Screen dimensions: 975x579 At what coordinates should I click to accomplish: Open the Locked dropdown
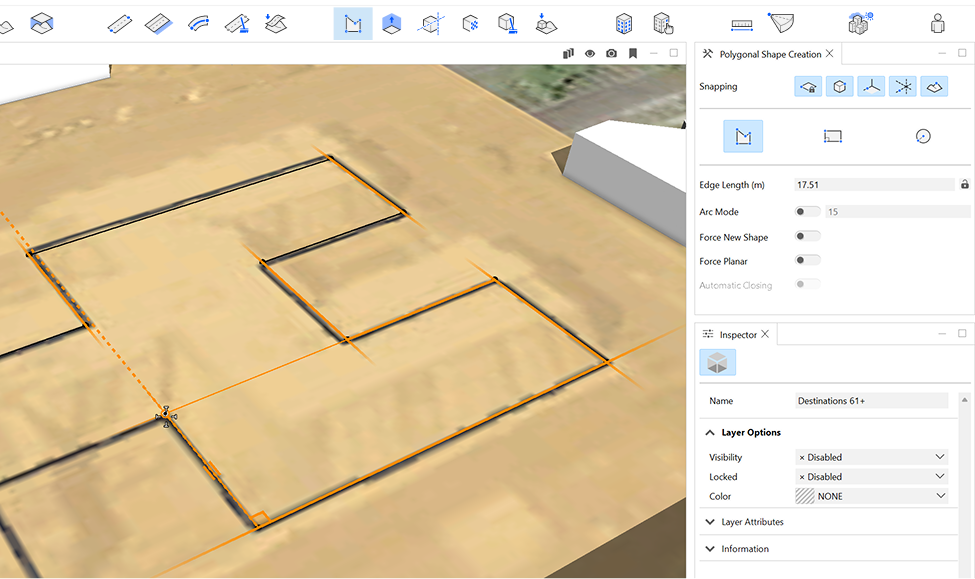[870, 477]
